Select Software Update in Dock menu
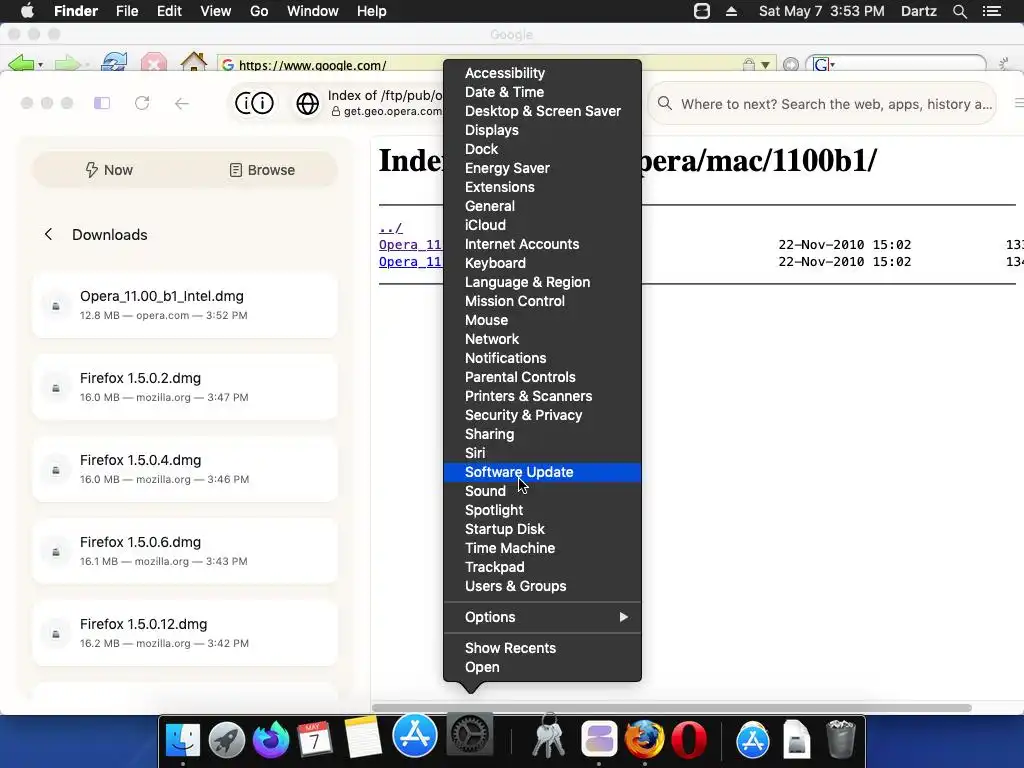This screenshot has height=768, width=1024. point(542,472)
